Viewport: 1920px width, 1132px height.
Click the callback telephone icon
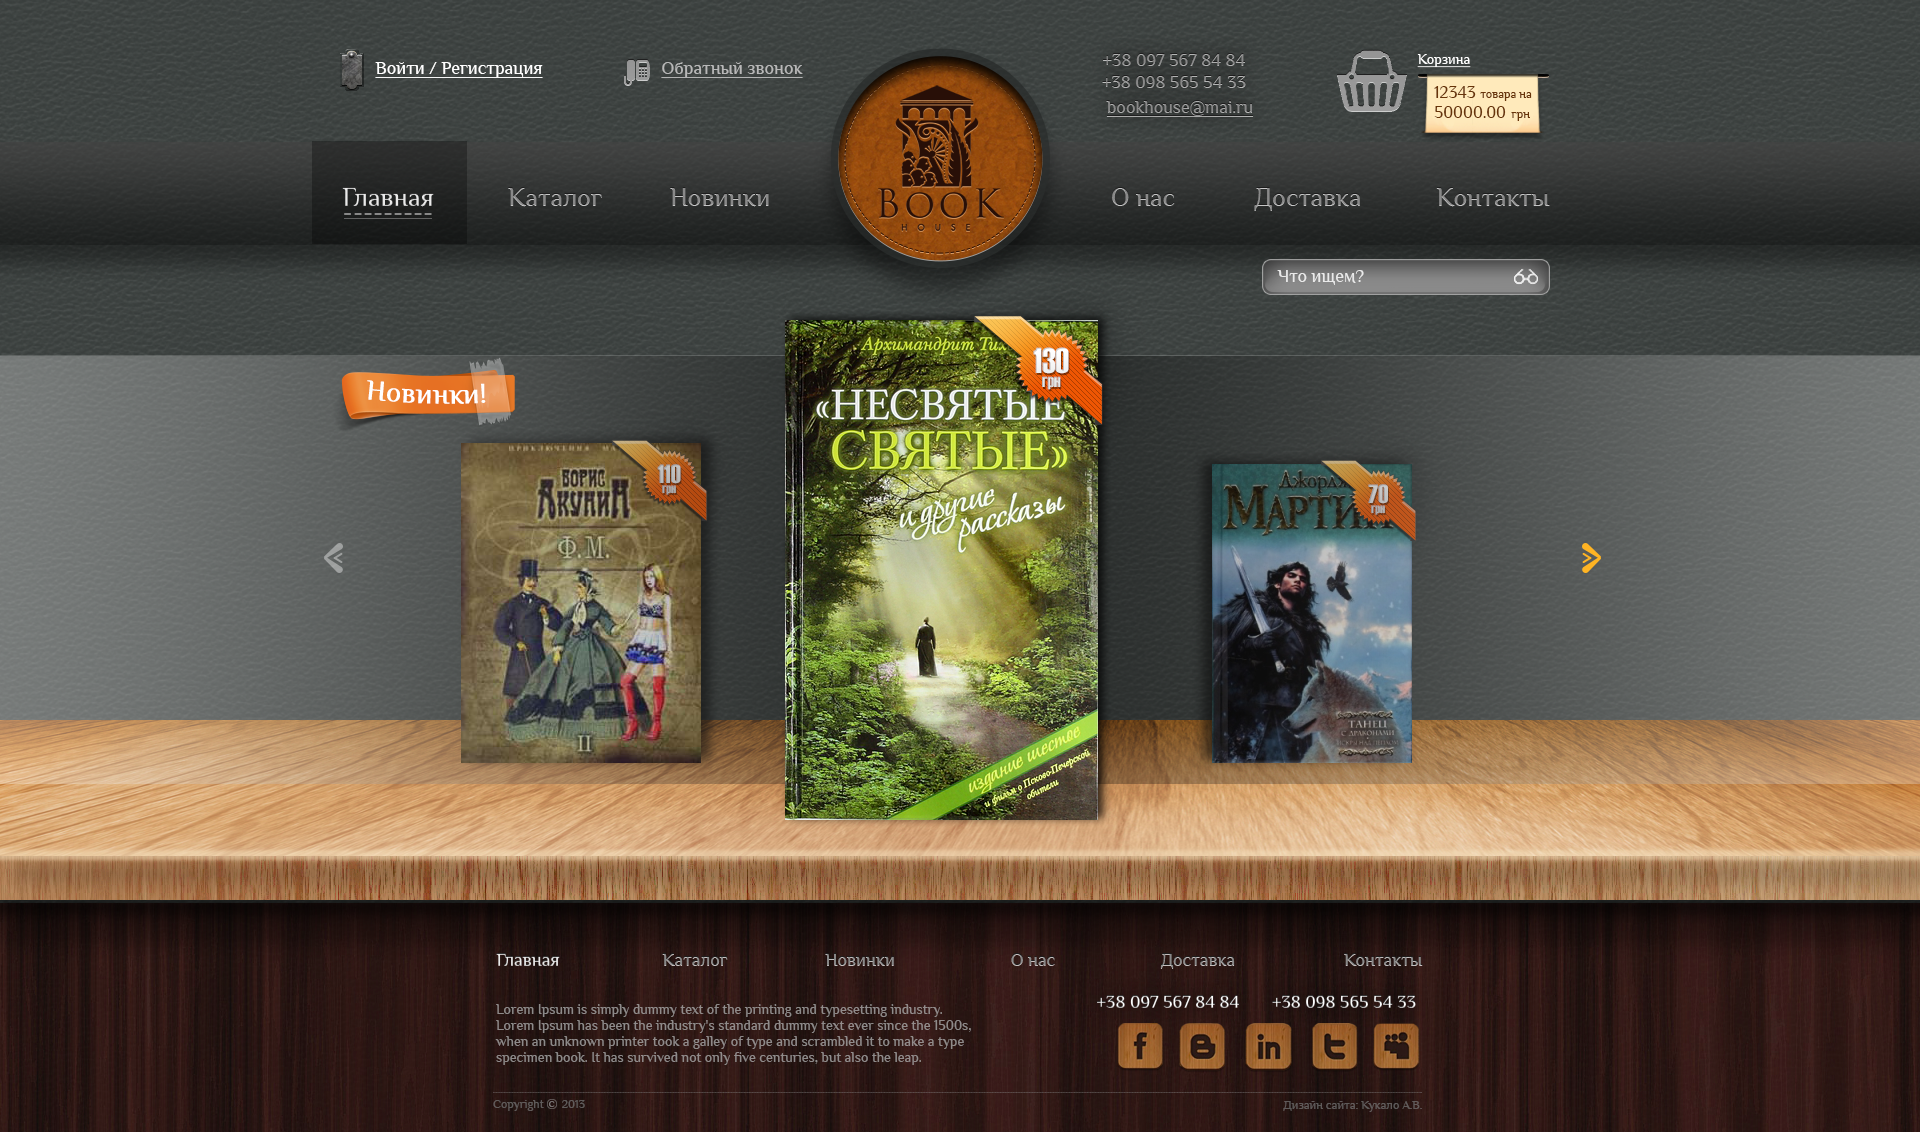tap(636, 71)
